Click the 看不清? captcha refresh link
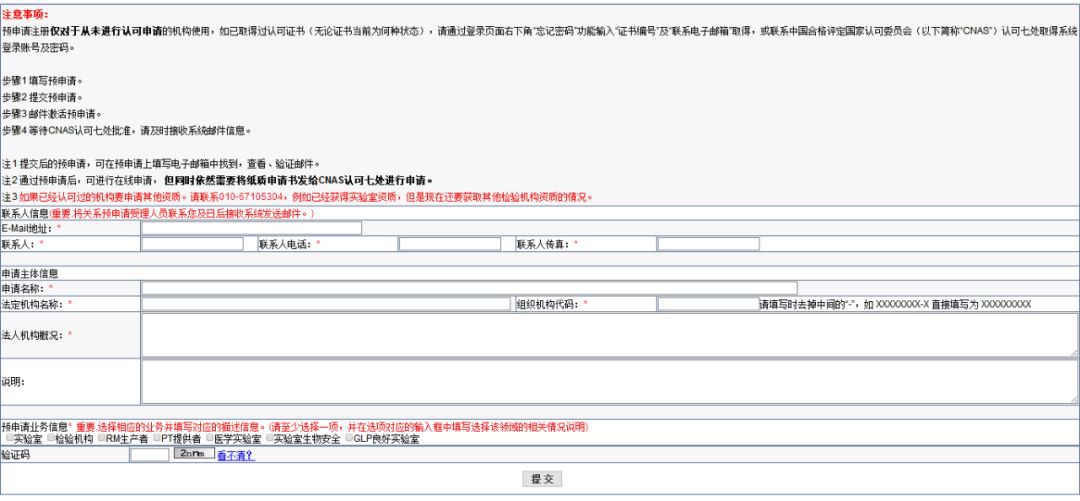The image size is (1080, 501). pos(236,456)
